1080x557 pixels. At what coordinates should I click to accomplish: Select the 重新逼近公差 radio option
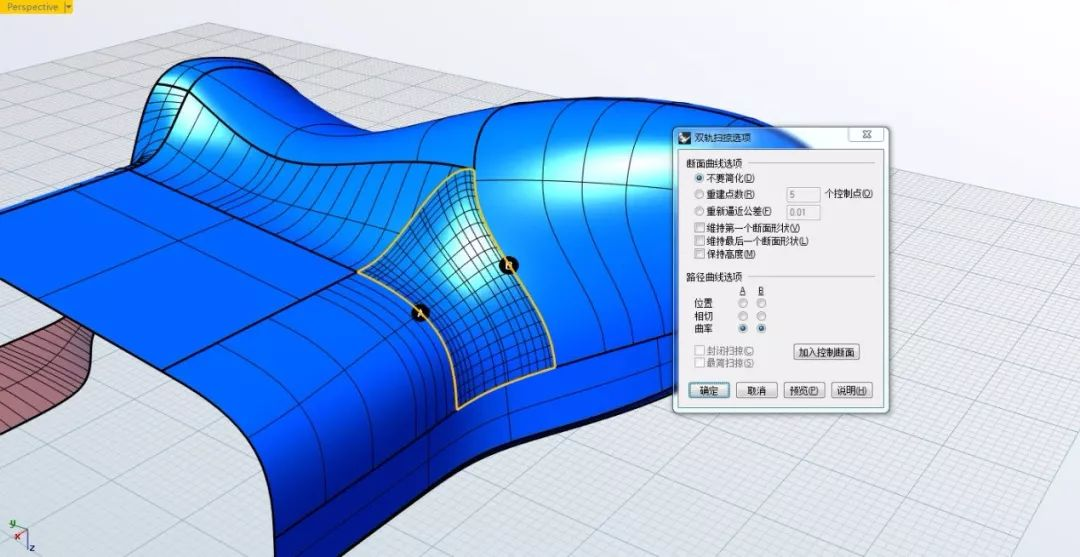(699, 211)
